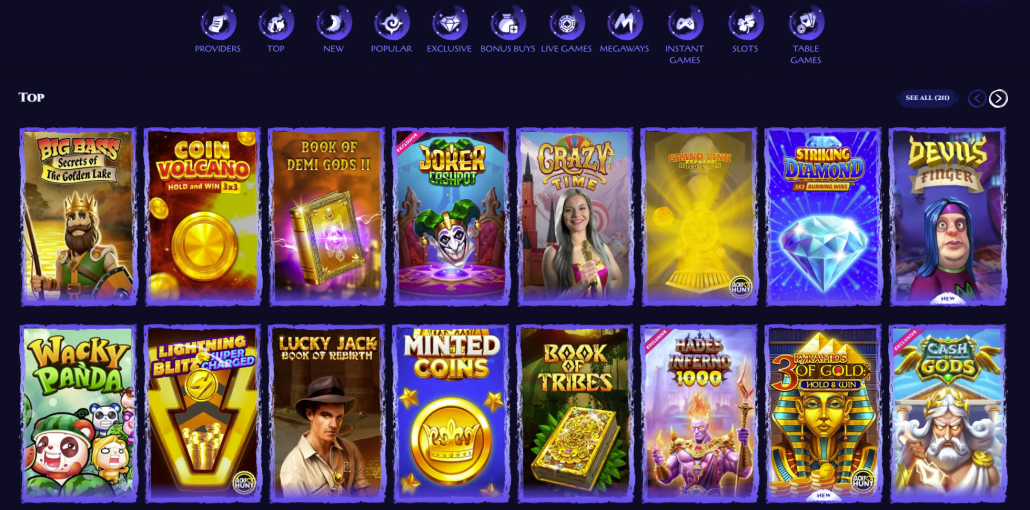Open the Wacky Panda game thumbnail
This screenshot has height=510, width=1030.
pyautogui.click(x=79, y=413)
